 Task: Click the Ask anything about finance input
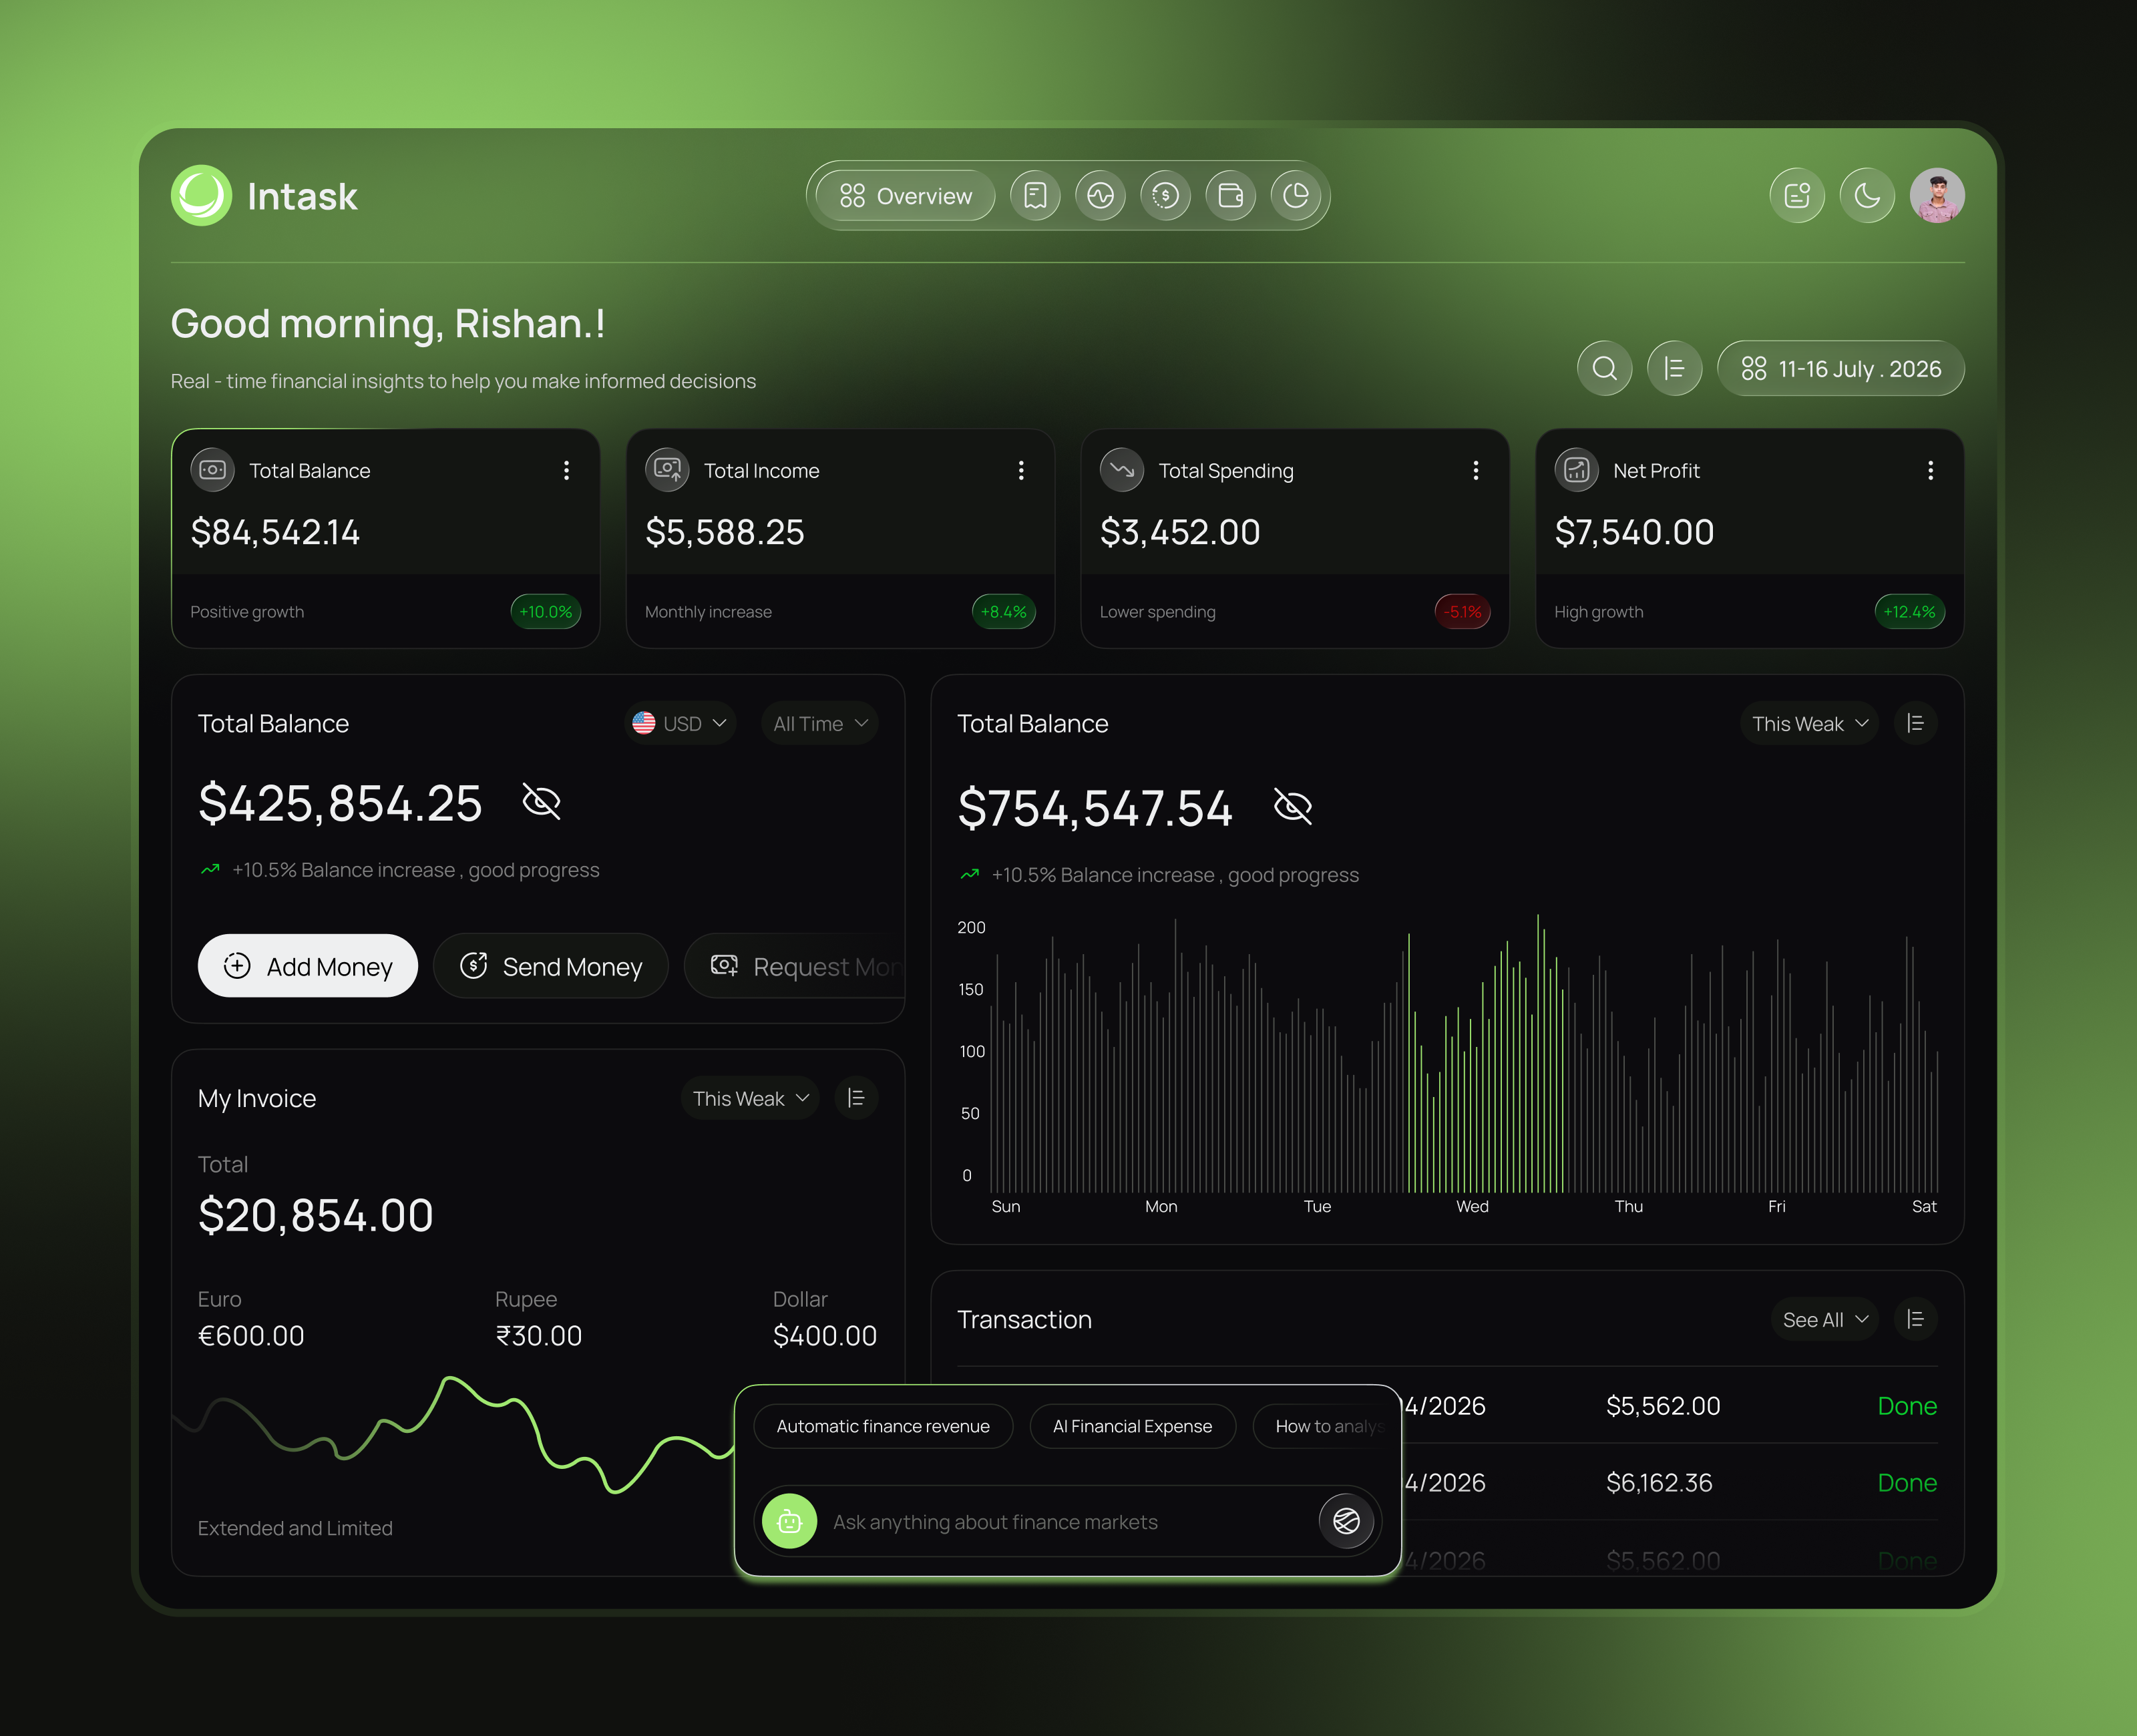pyautogui.click(x=1067, y=1521)
